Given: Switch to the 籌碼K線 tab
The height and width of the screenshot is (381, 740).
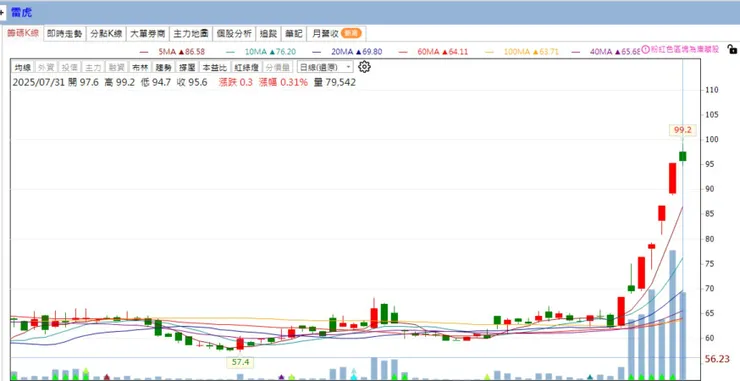Looking at the screenshot, I should tap(23, 34).
